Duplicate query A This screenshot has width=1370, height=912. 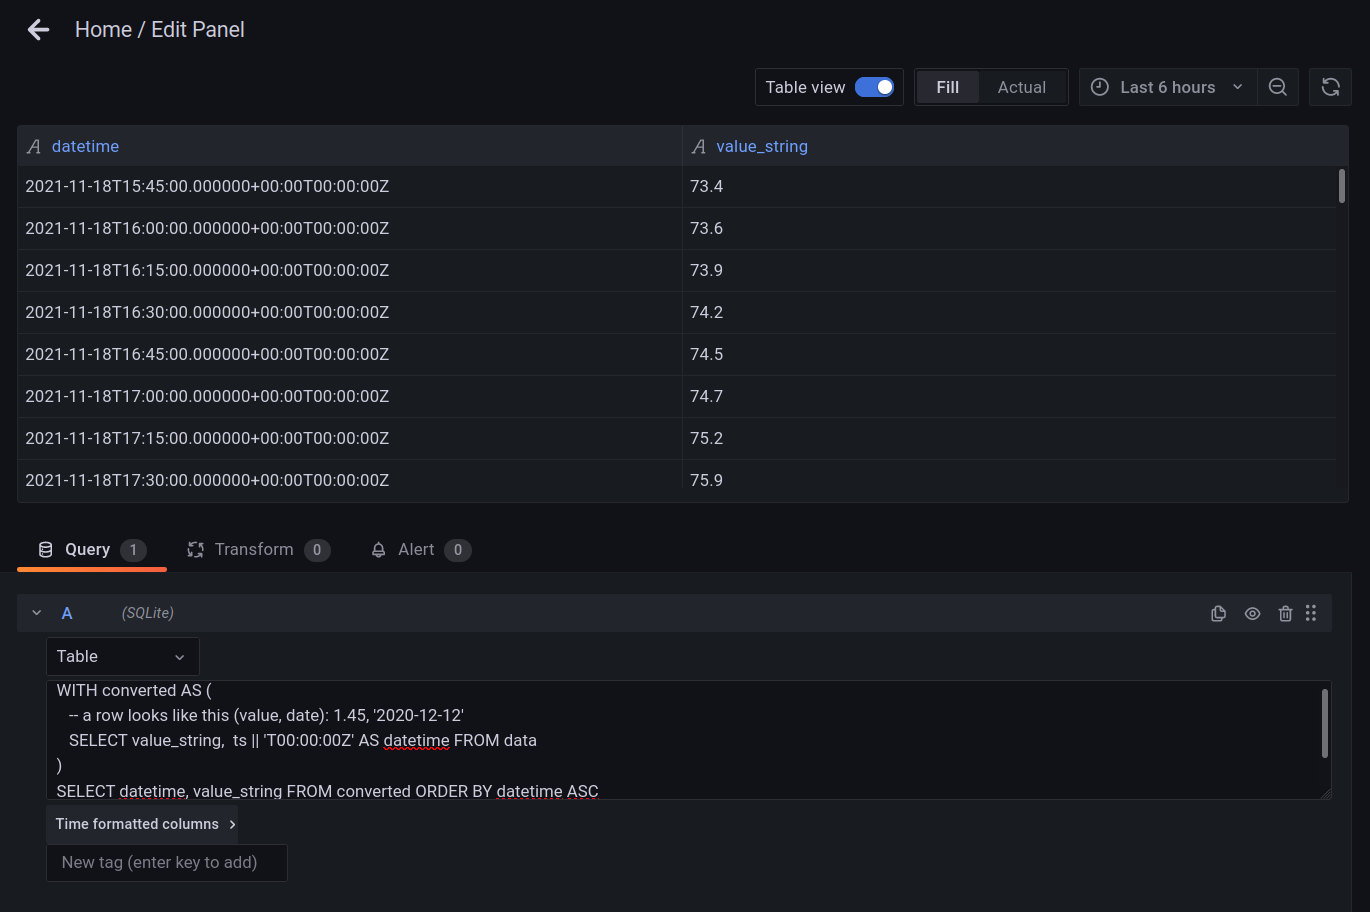(1218, 614)
